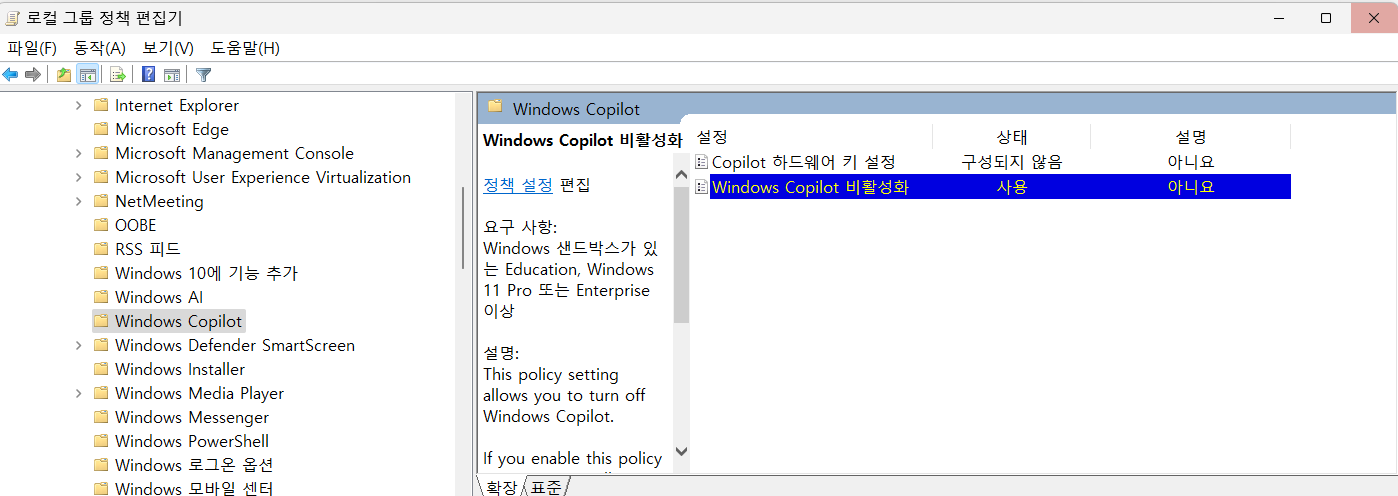Open Help via the question mark icon
Viewport: 1398px width, 496px height.
click(148, 75)
